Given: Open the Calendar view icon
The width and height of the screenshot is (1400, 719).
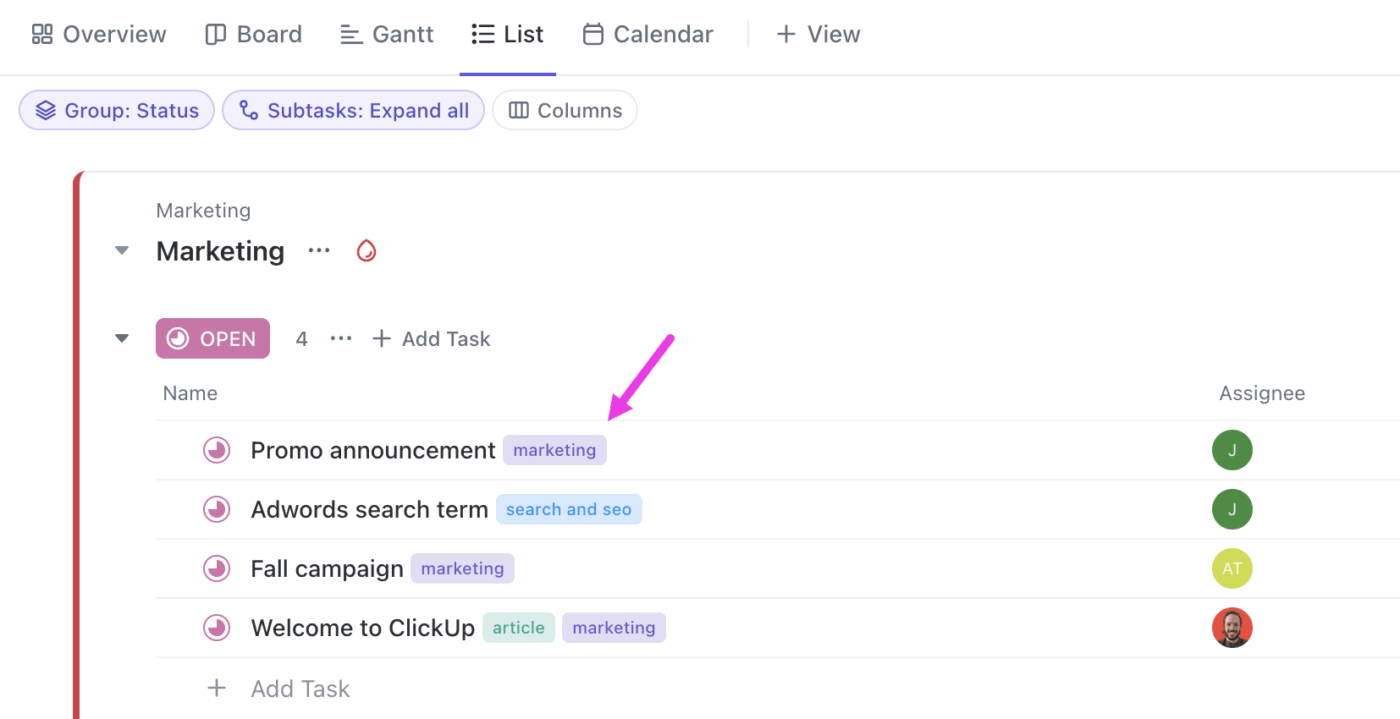Looking at the screenshot, I should pos(594,33).
